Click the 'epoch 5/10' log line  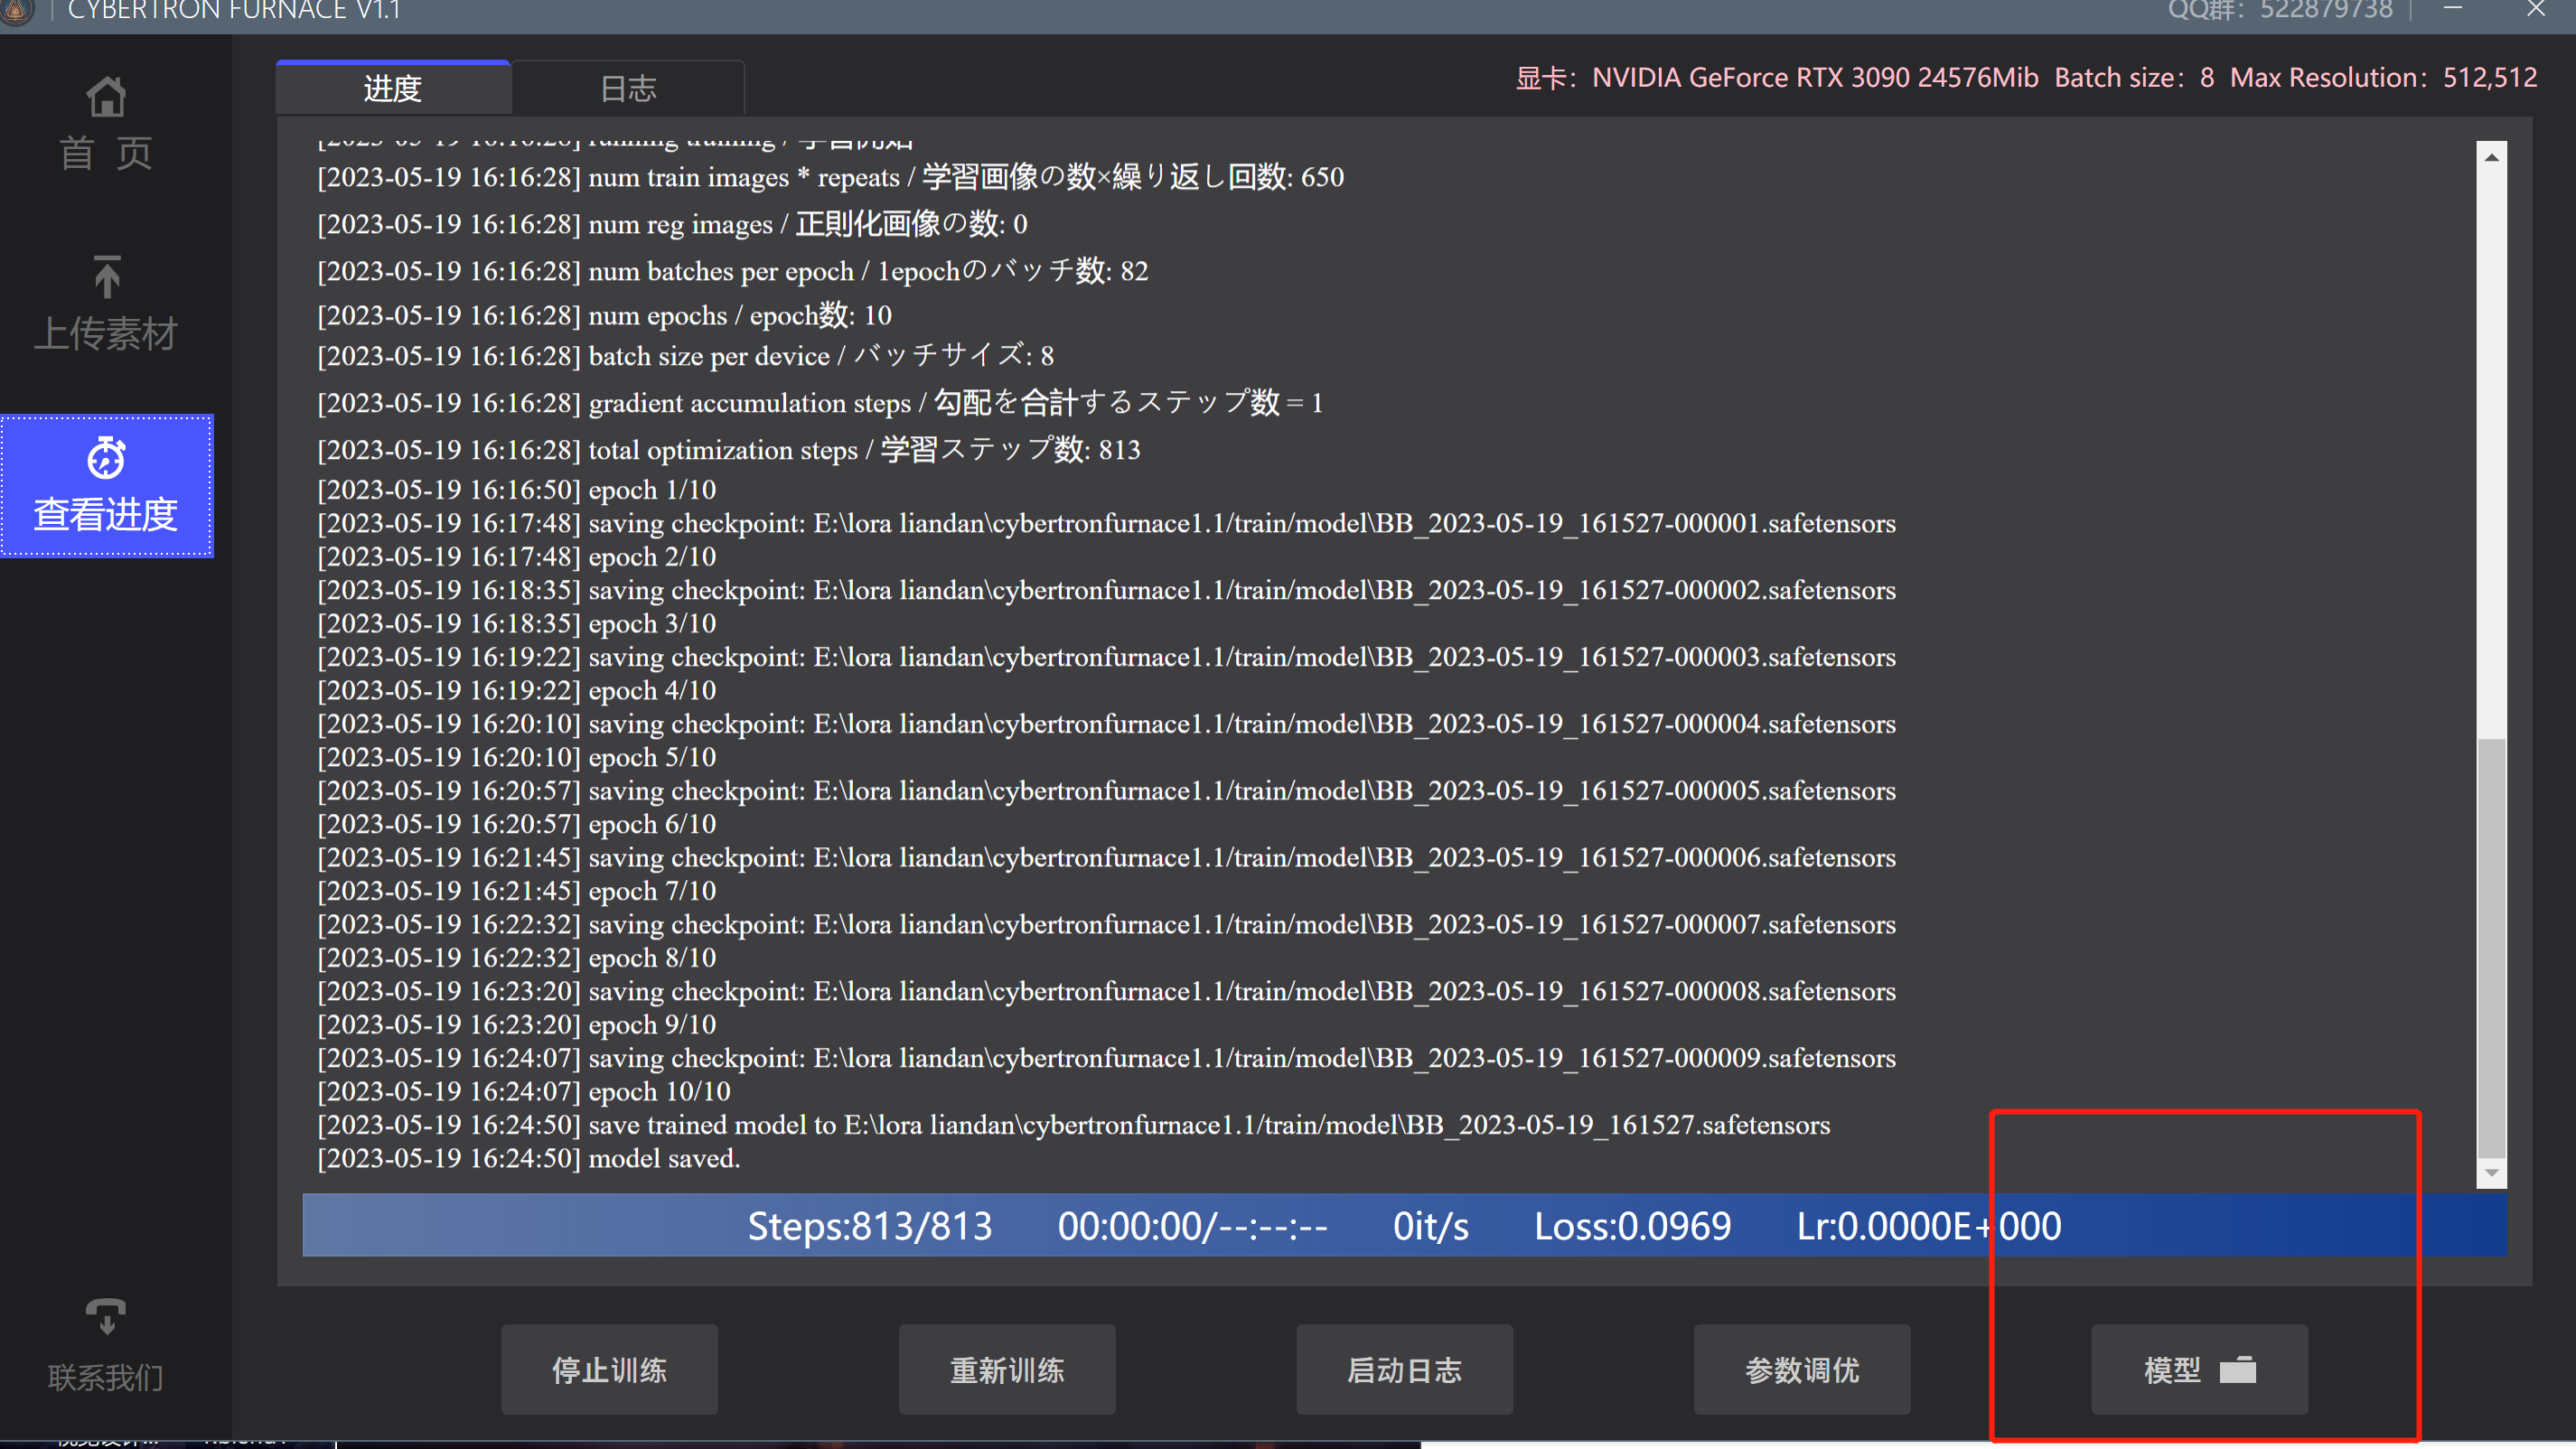[x=517, y=757]
